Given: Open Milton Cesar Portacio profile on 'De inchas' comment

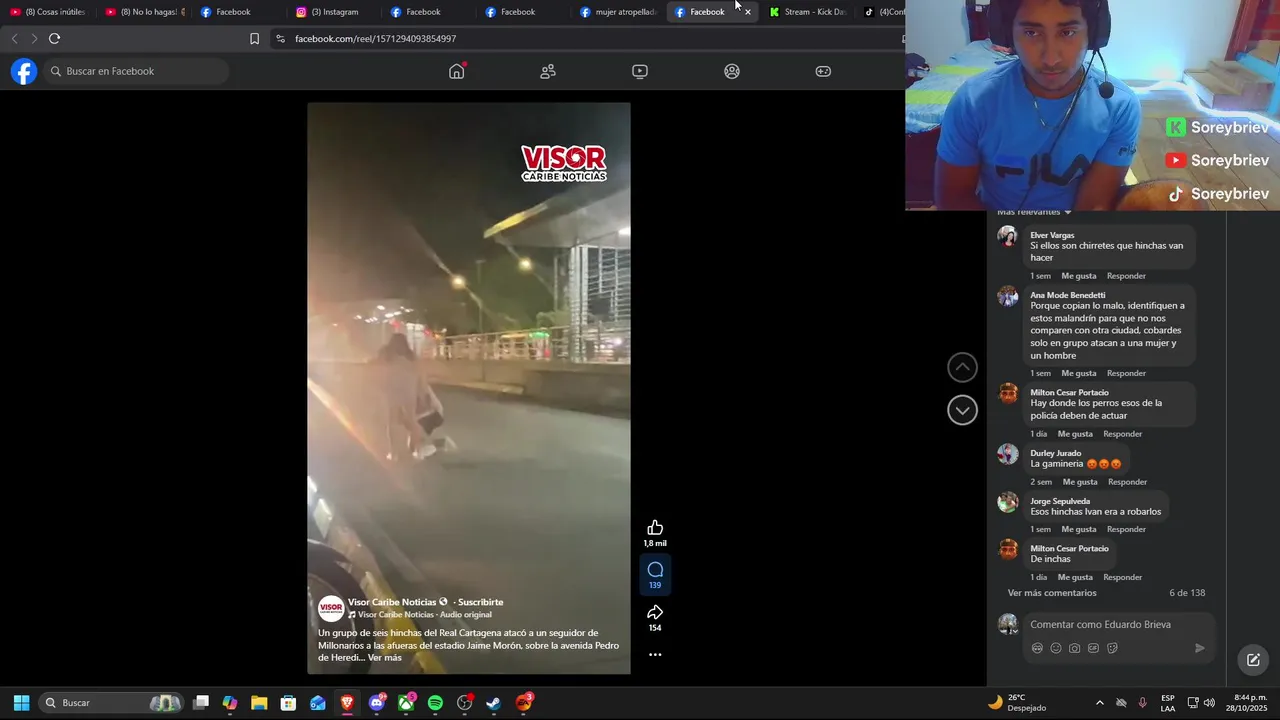Looking at the screenshot, I should [1069, 548].
